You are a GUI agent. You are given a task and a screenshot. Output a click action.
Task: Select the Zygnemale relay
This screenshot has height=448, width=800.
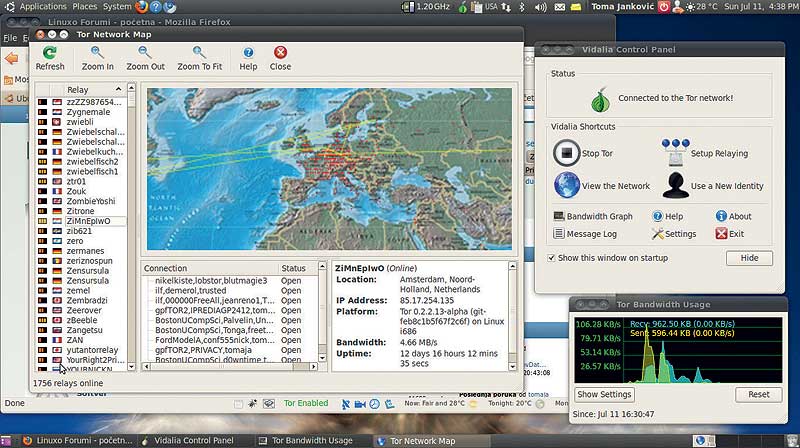(88, 112)
